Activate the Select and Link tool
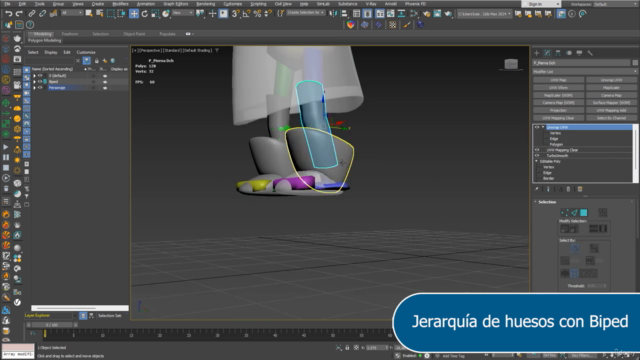Screen dimensions: 640x360 point(32,13)
